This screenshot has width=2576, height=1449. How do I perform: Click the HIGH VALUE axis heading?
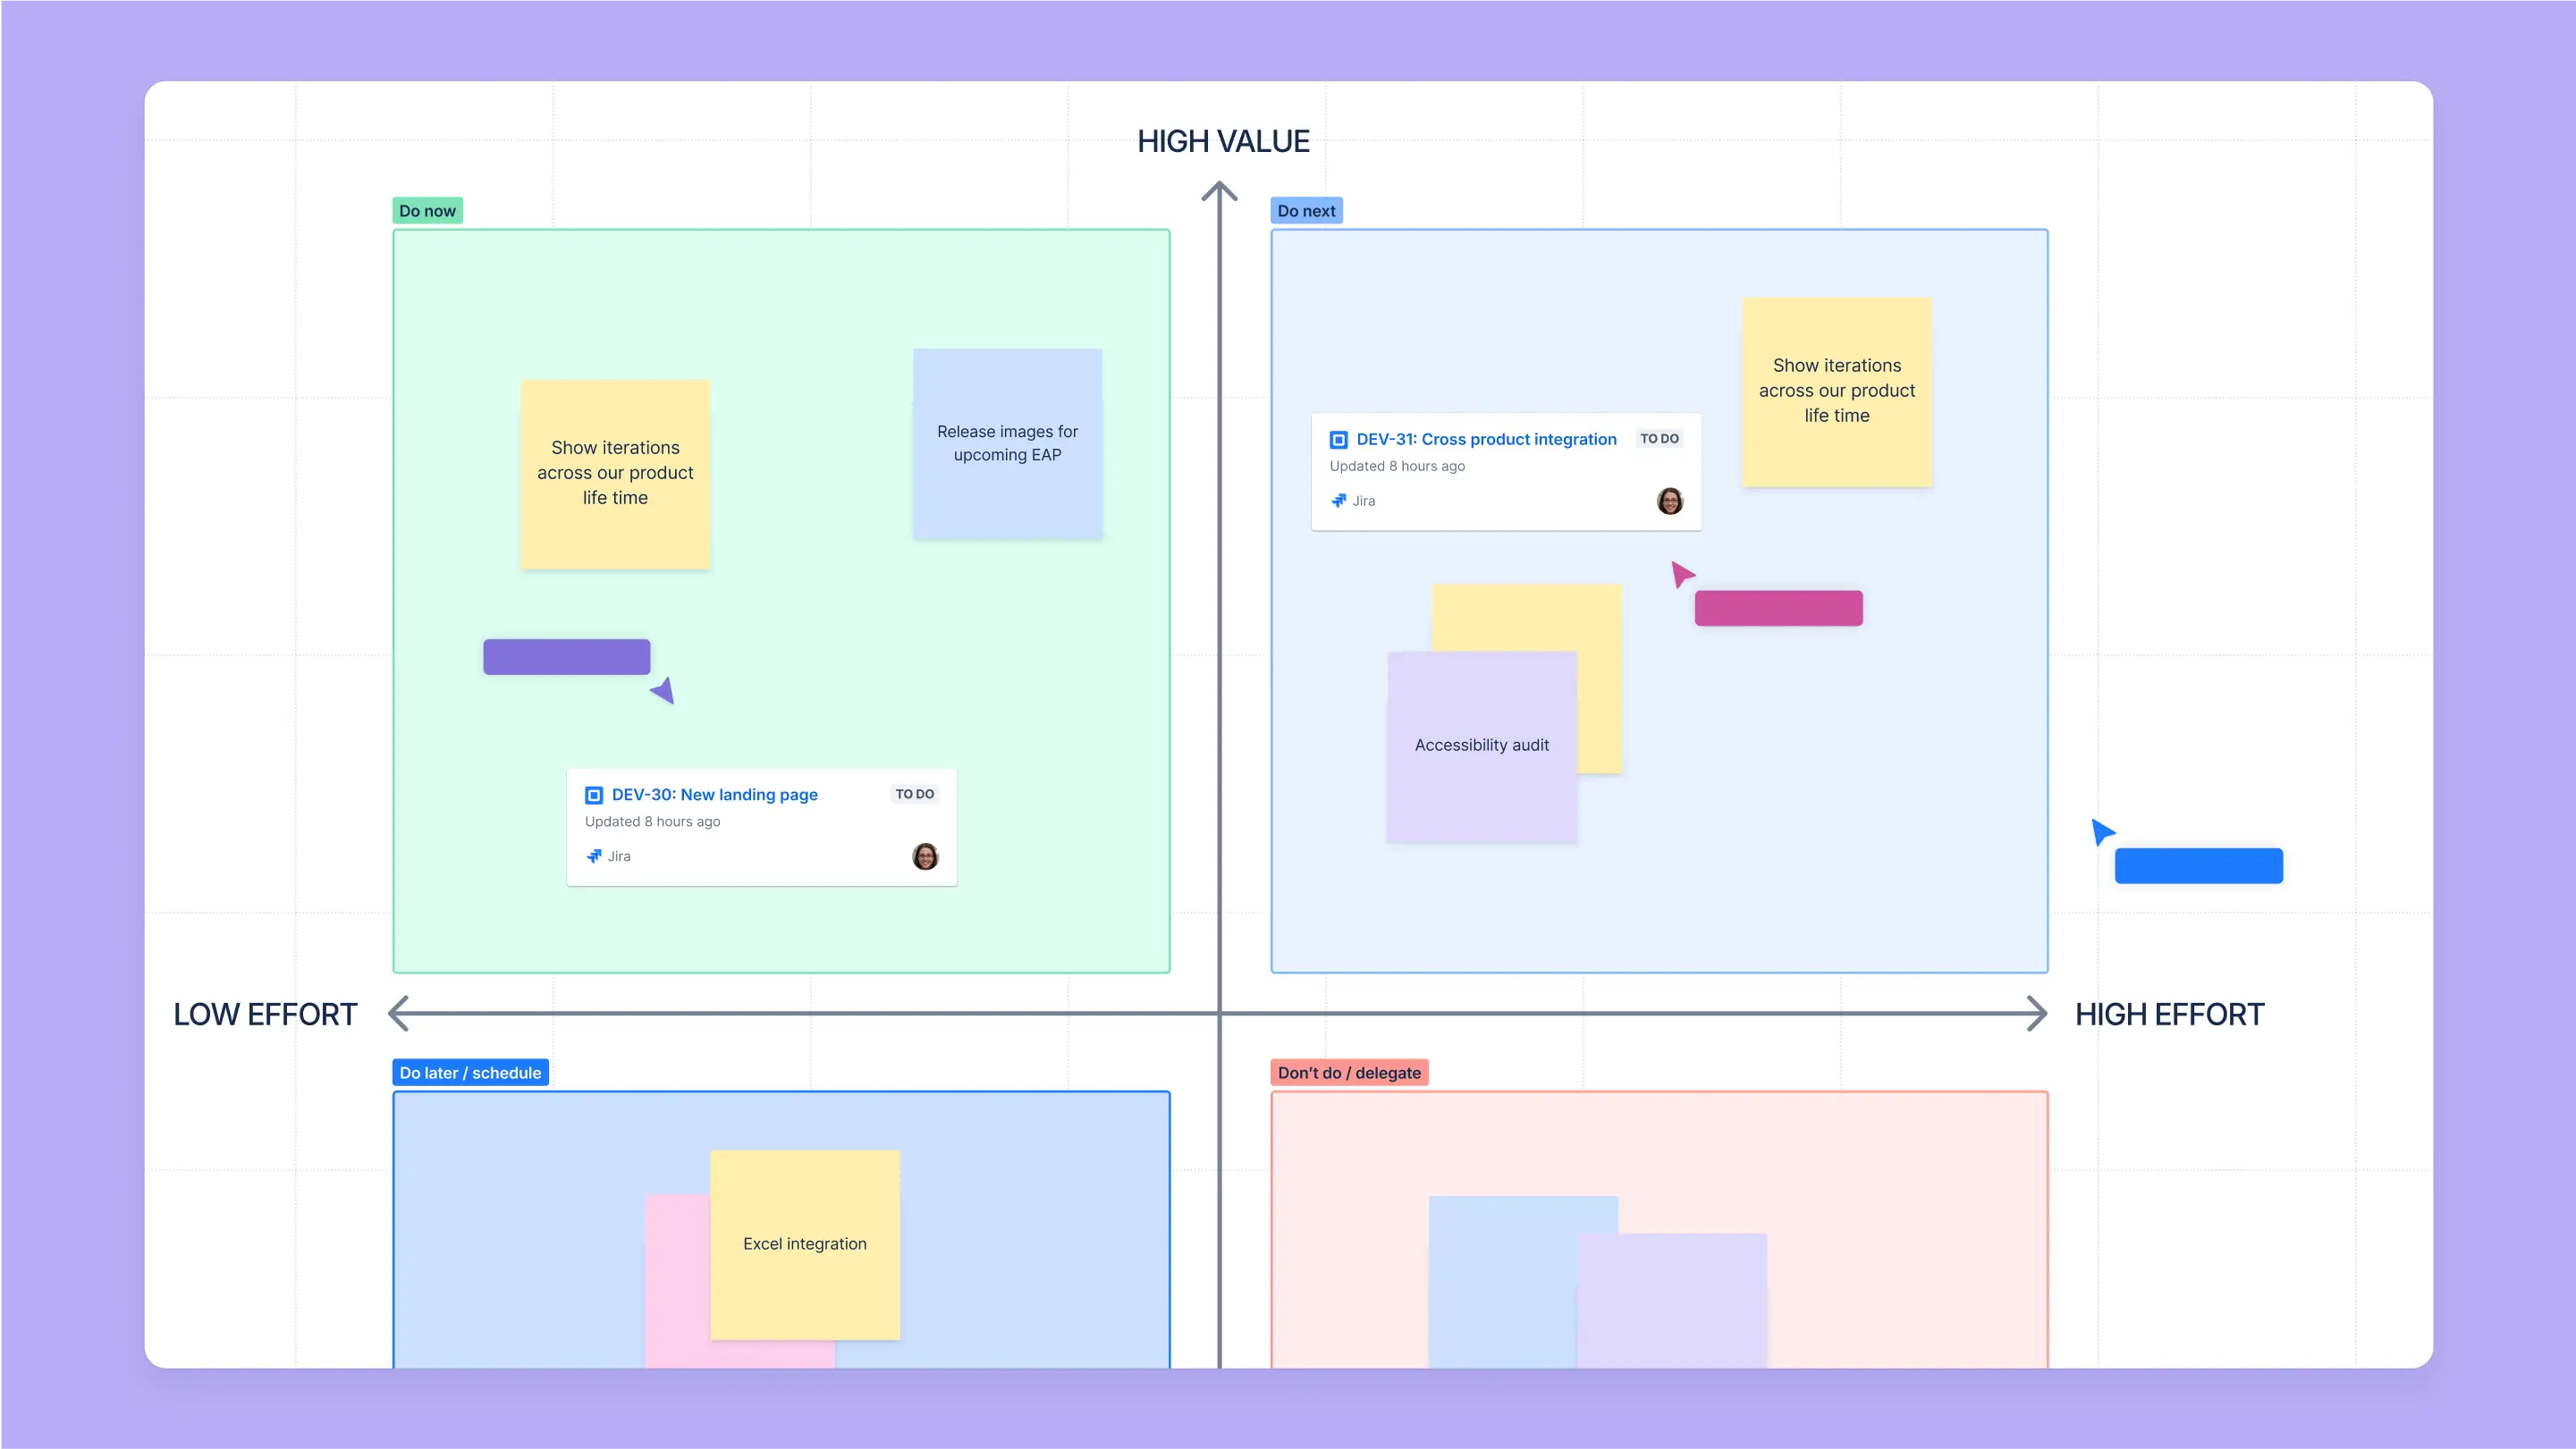[x=1223, y=142]
